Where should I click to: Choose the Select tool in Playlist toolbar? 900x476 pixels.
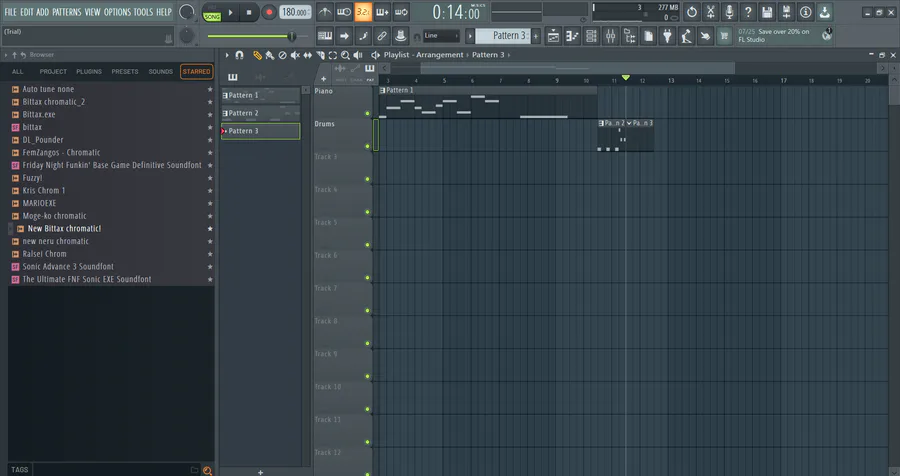click(x=333, y=55)
